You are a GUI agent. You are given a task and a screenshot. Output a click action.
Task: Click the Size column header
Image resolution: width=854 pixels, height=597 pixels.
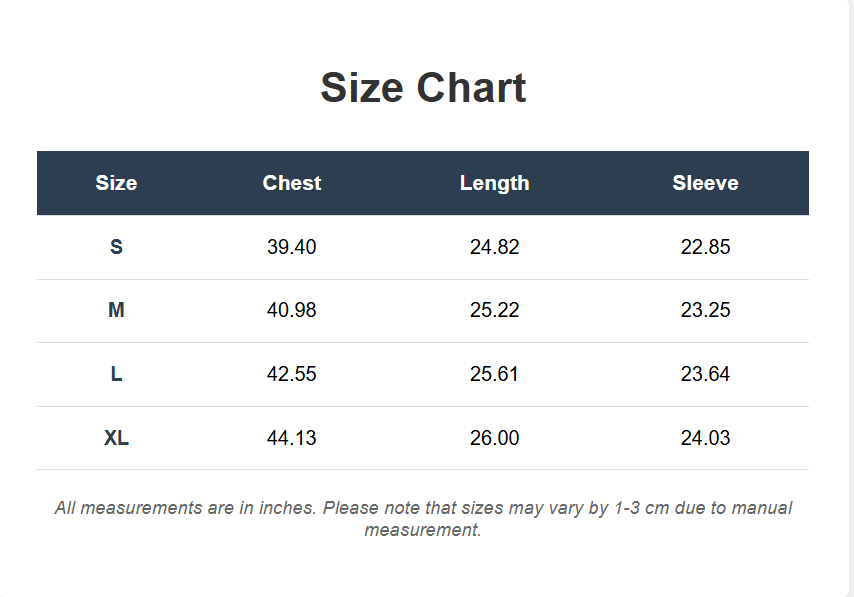click(116, 183)
